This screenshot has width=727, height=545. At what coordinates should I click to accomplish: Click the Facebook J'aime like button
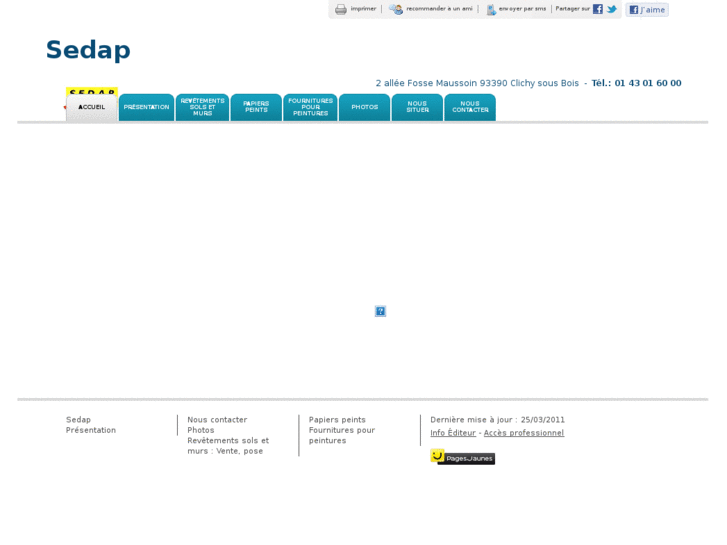coord(647,10)
